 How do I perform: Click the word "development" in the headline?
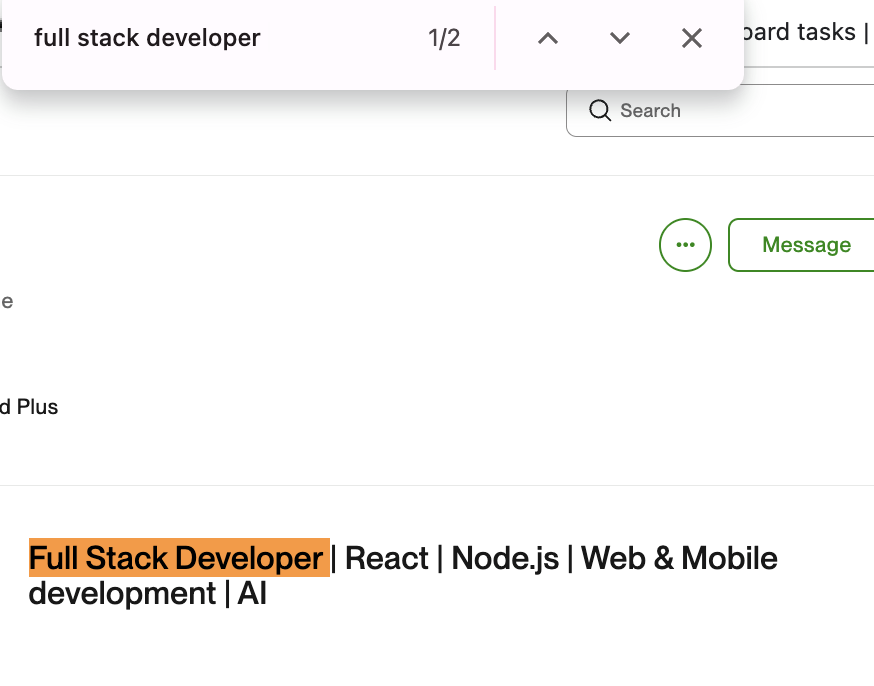tap(122, 594)
